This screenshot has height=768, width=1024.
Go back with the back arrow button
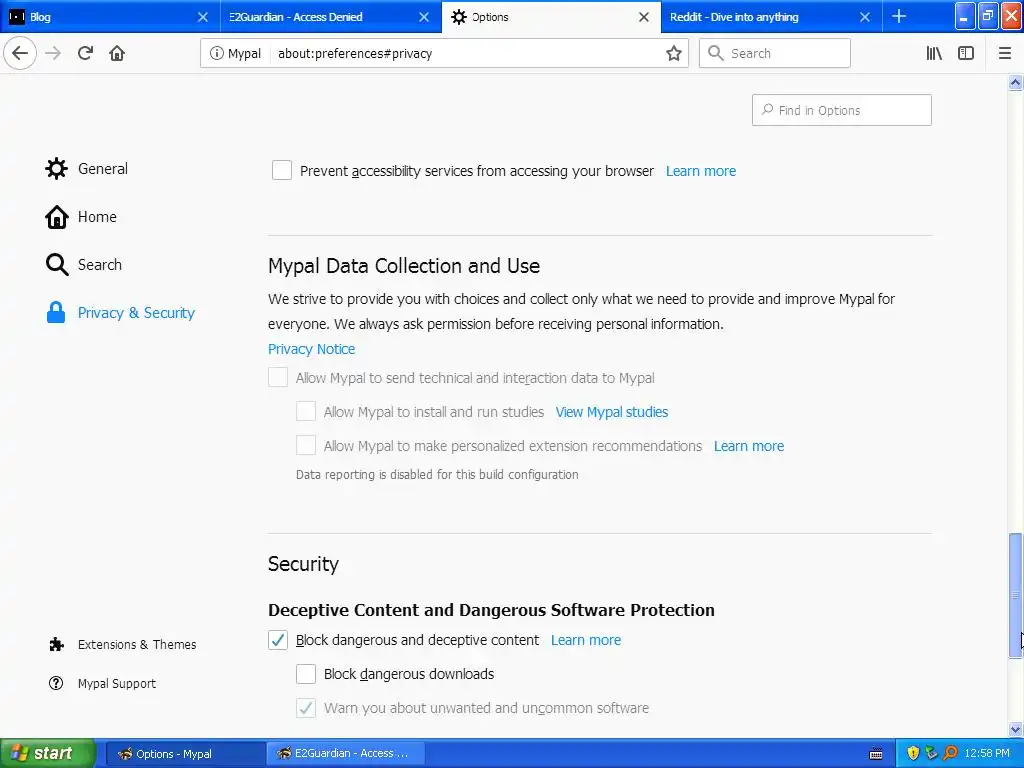point(20,53)
